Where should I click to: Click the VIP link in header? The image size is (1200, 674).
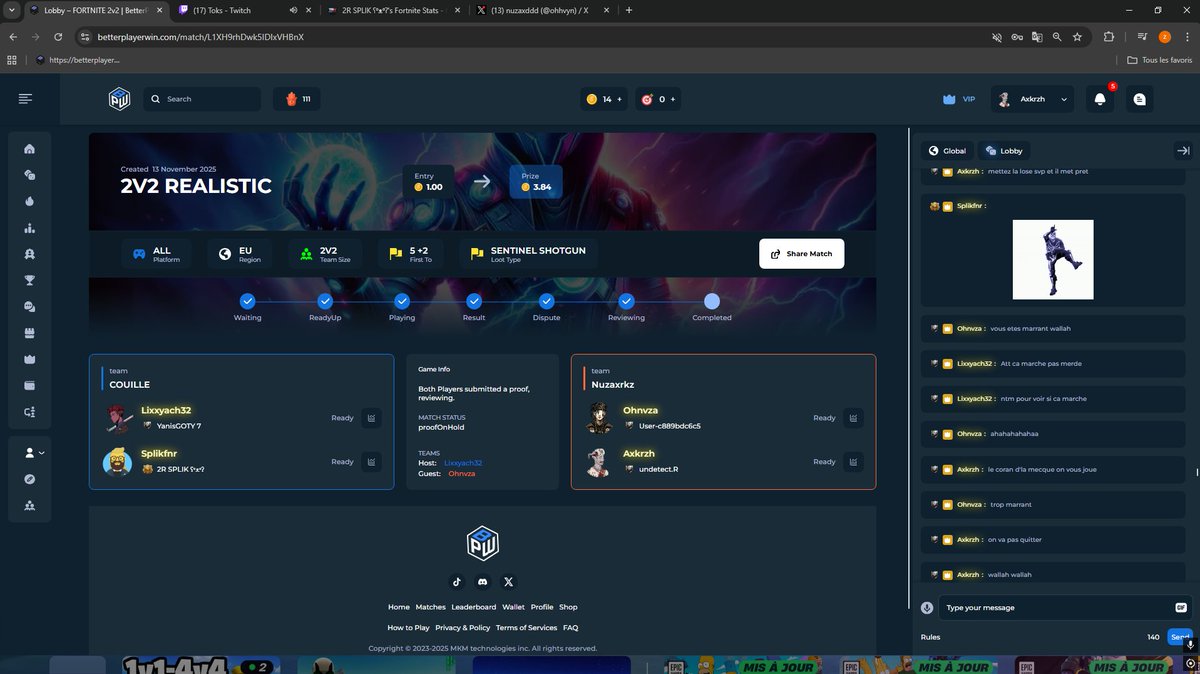coord(959,99)
